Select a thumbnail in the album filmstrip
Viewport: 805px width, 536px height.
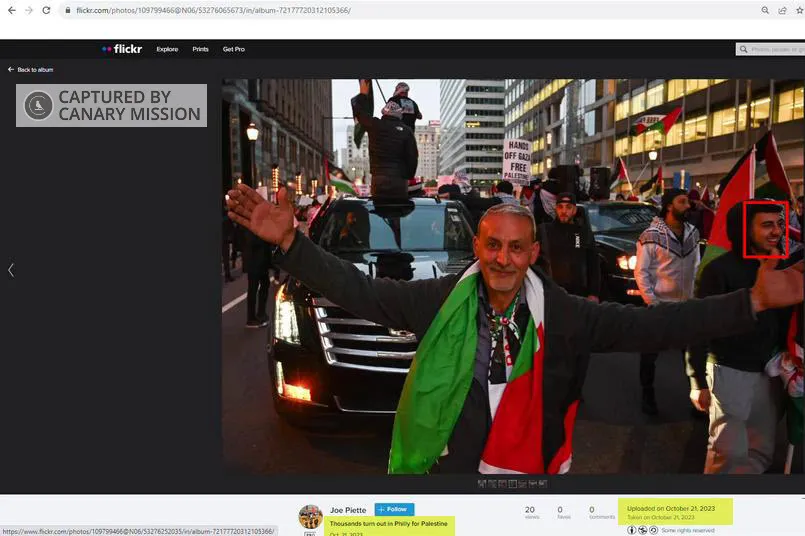pos(513,484)
